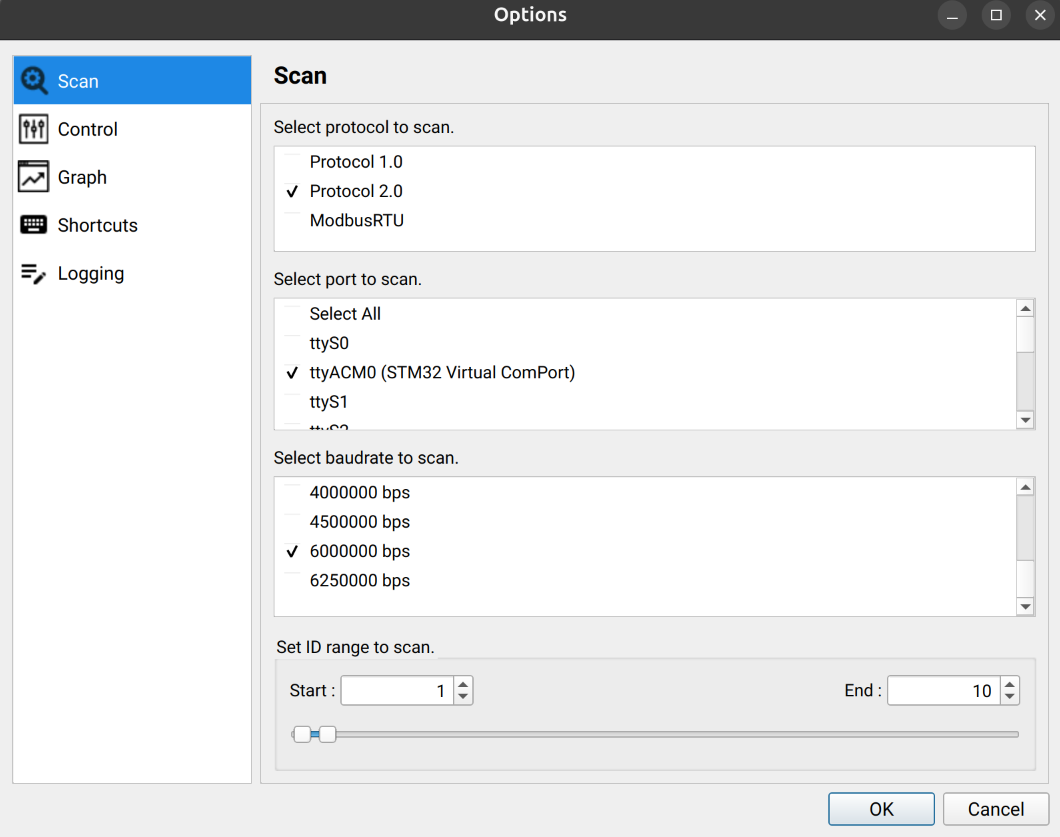Enable ModbusRTU protocol scanning
1060x837 pixels.
coord(292,221)
